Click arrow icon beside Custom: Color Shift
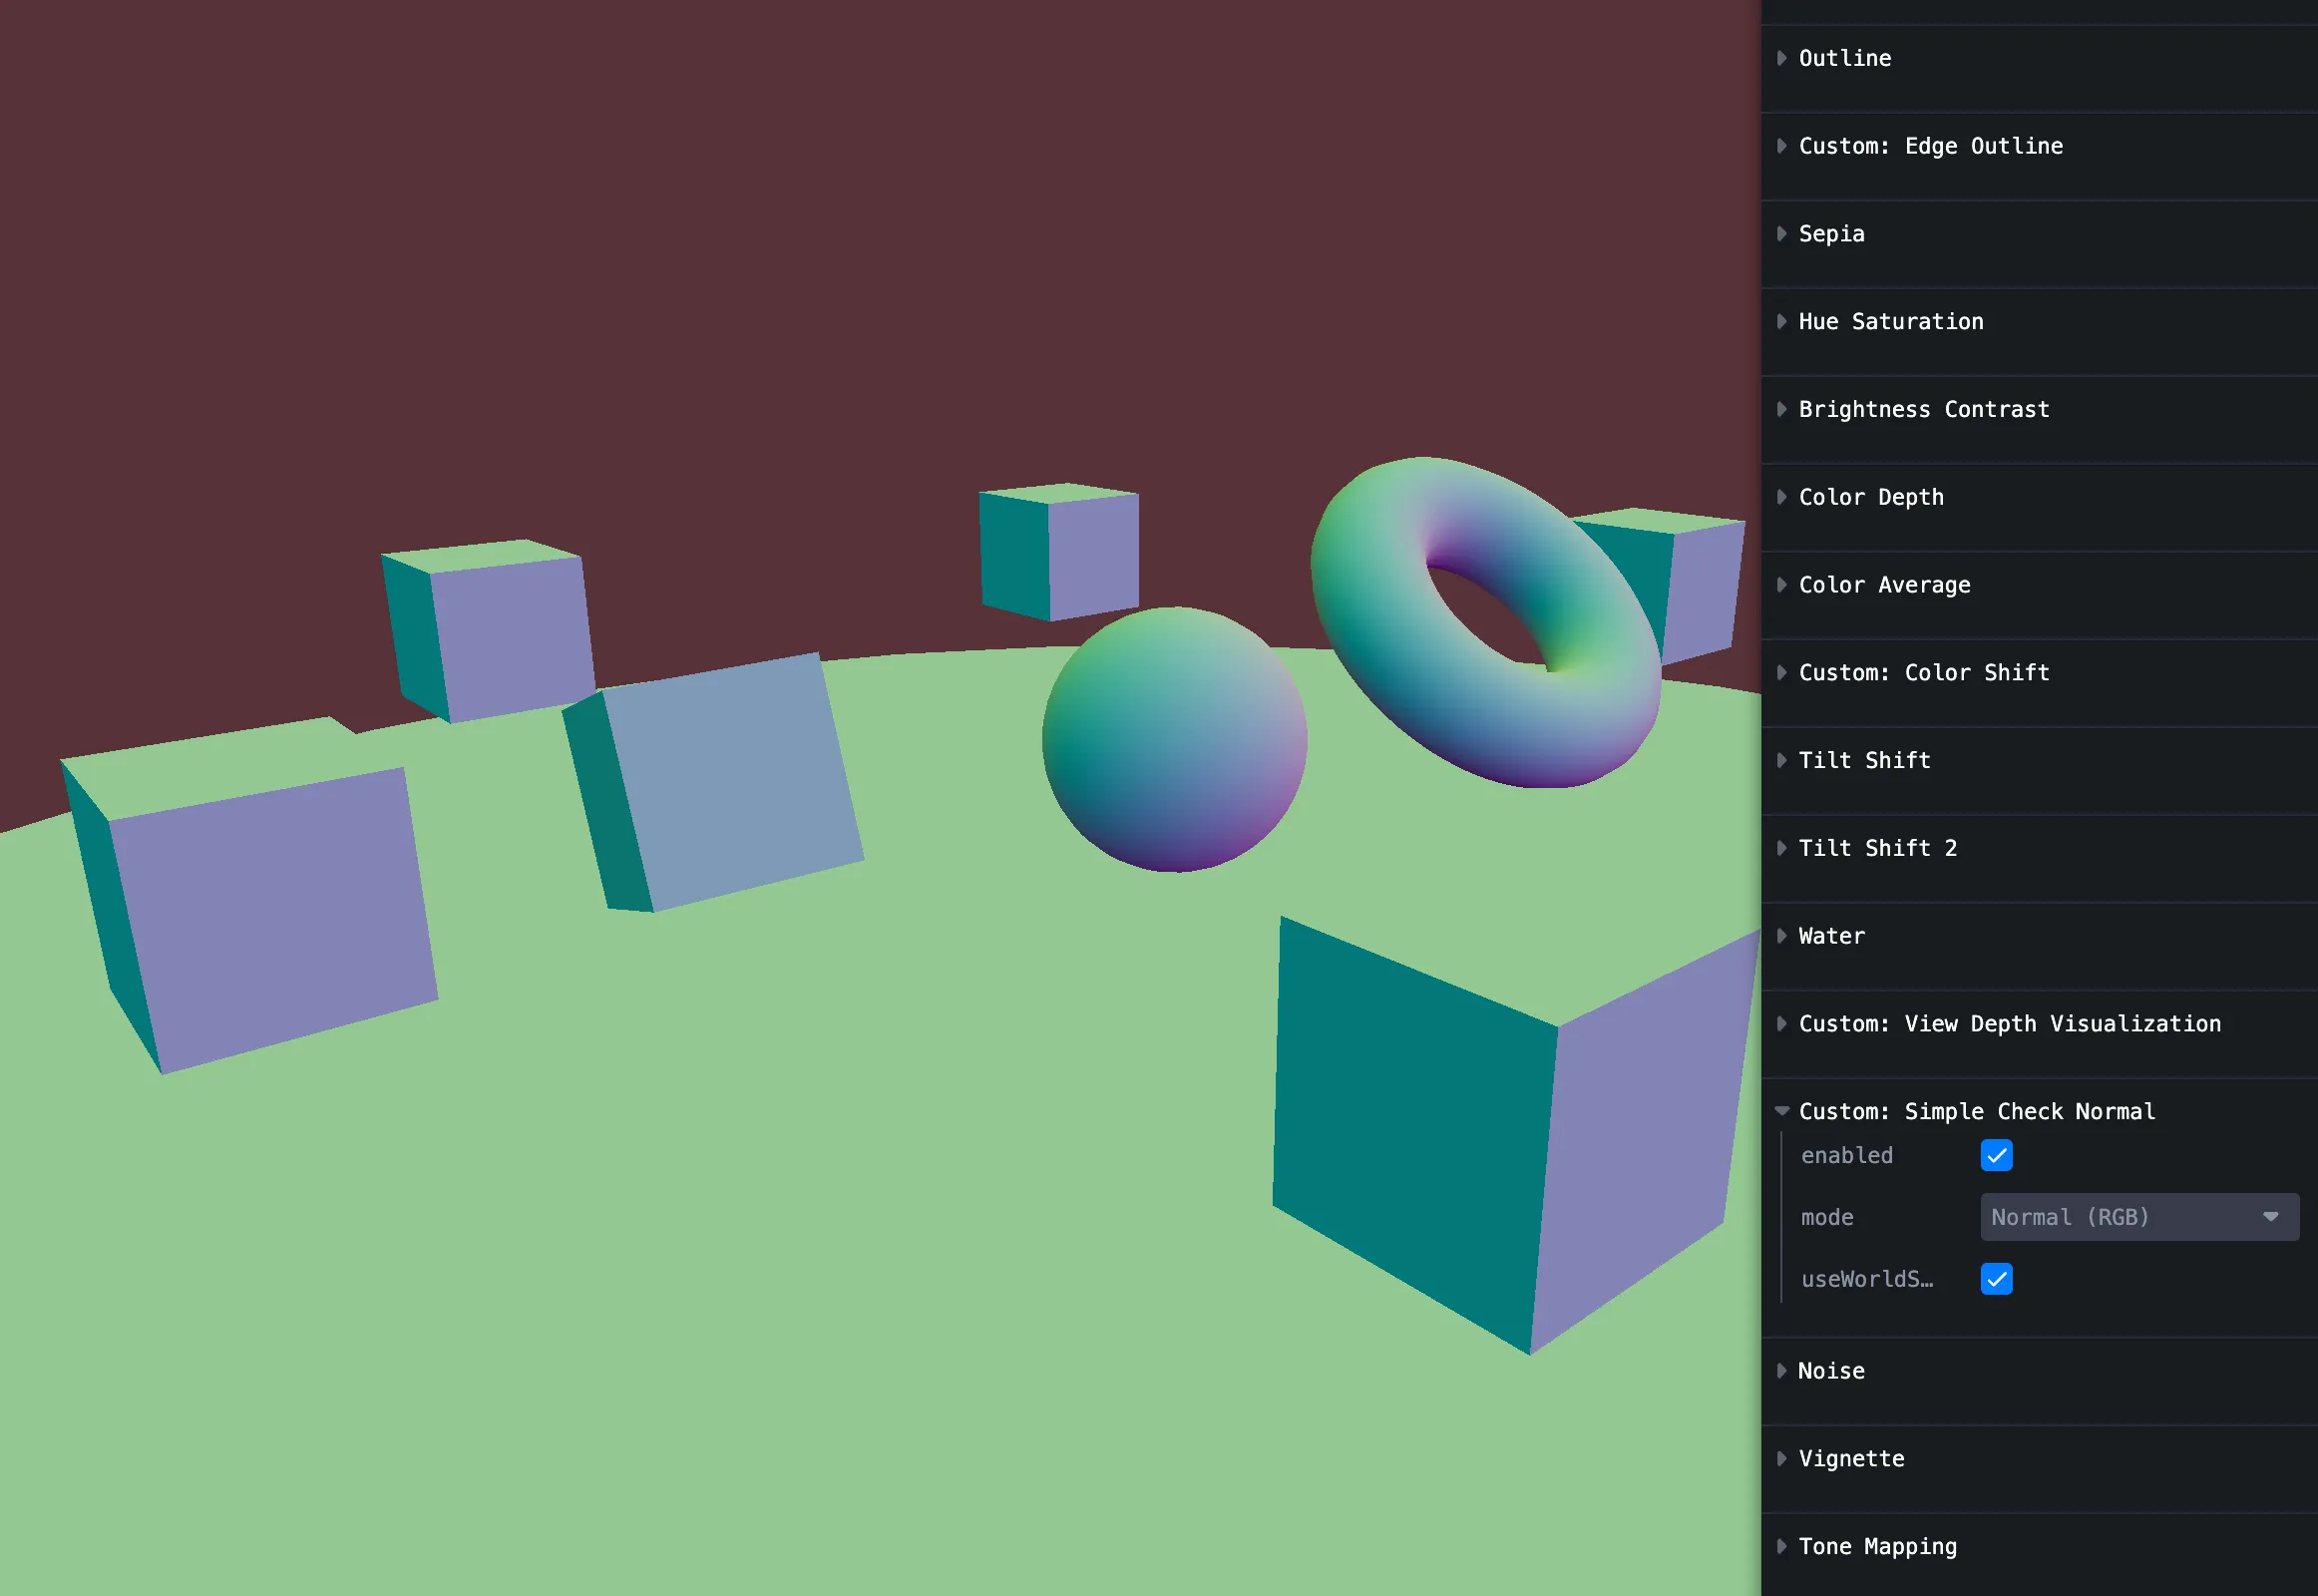This screenshot has height=1596, width=2318. click(1782, 673)
